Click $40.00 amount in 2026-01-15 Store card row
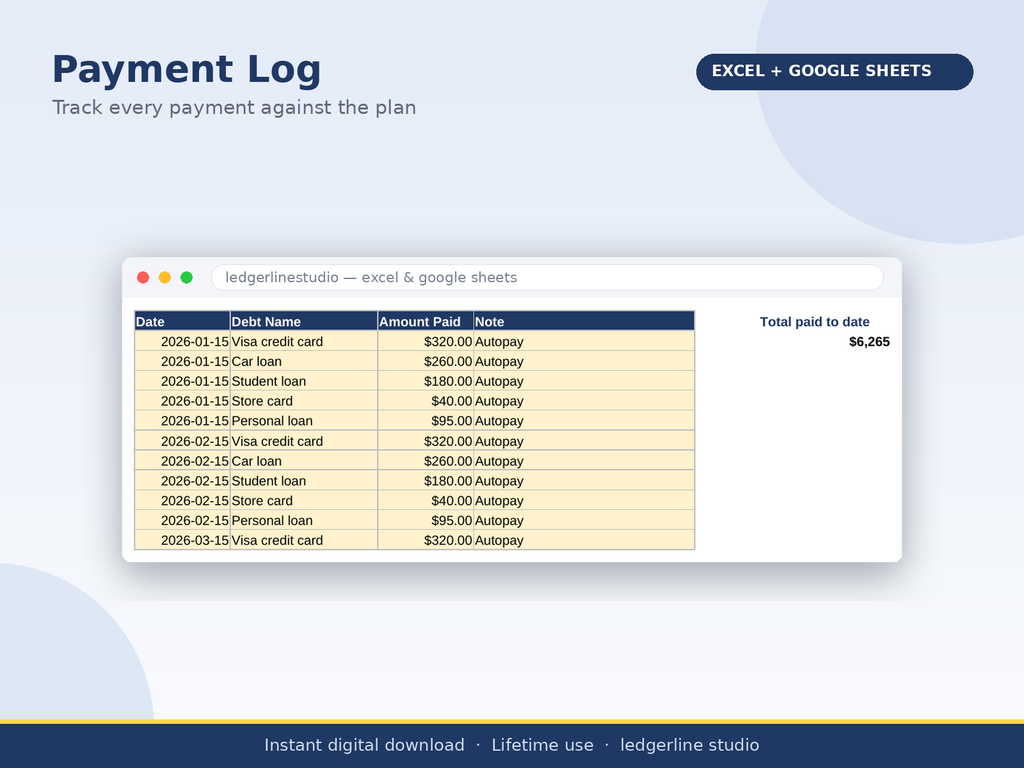 426,401
